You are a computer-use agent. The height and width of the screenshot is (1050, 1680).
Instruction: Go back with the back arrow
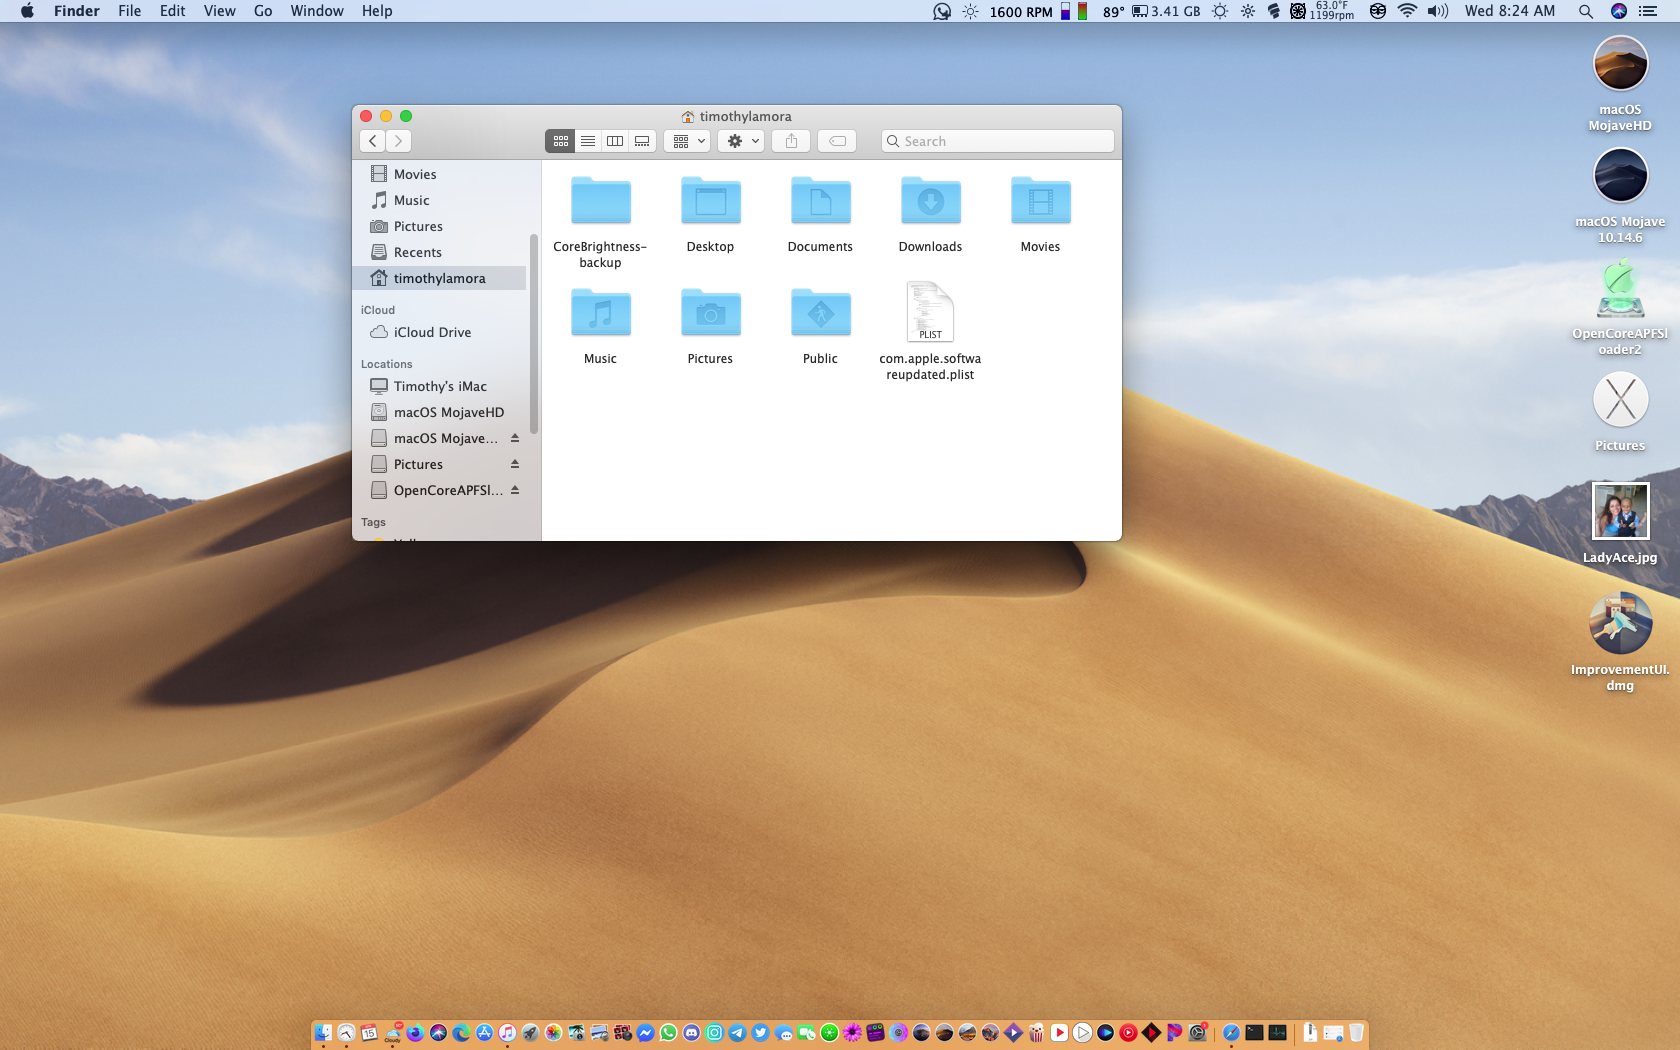[x=373, y=141]
